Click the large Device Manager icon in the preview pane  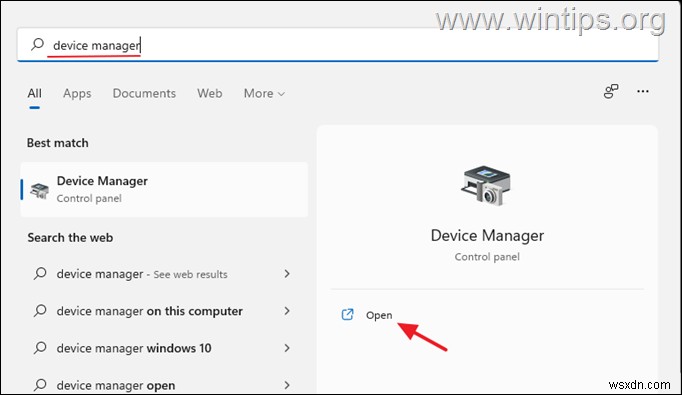tap(486, 185)
